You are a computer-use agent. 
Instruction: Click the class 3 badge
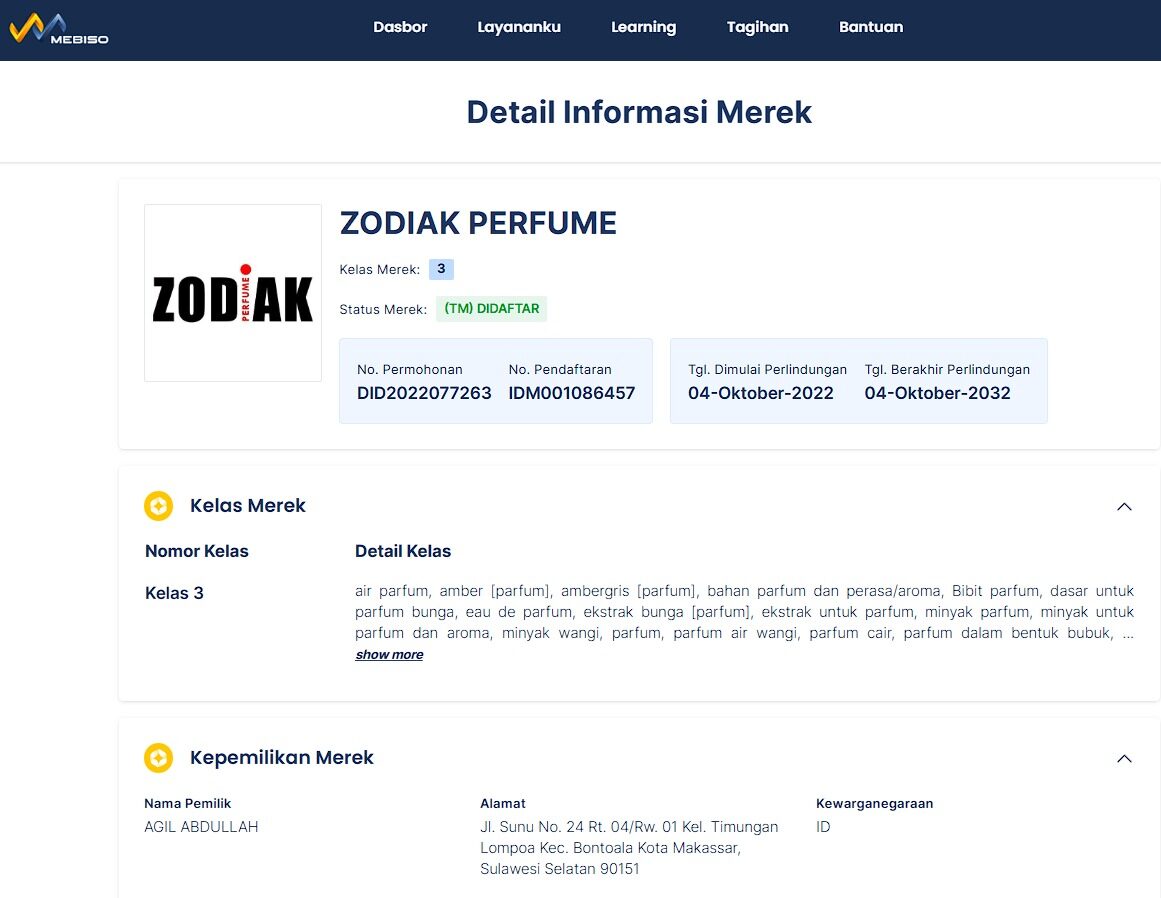[x=441, y=269]
